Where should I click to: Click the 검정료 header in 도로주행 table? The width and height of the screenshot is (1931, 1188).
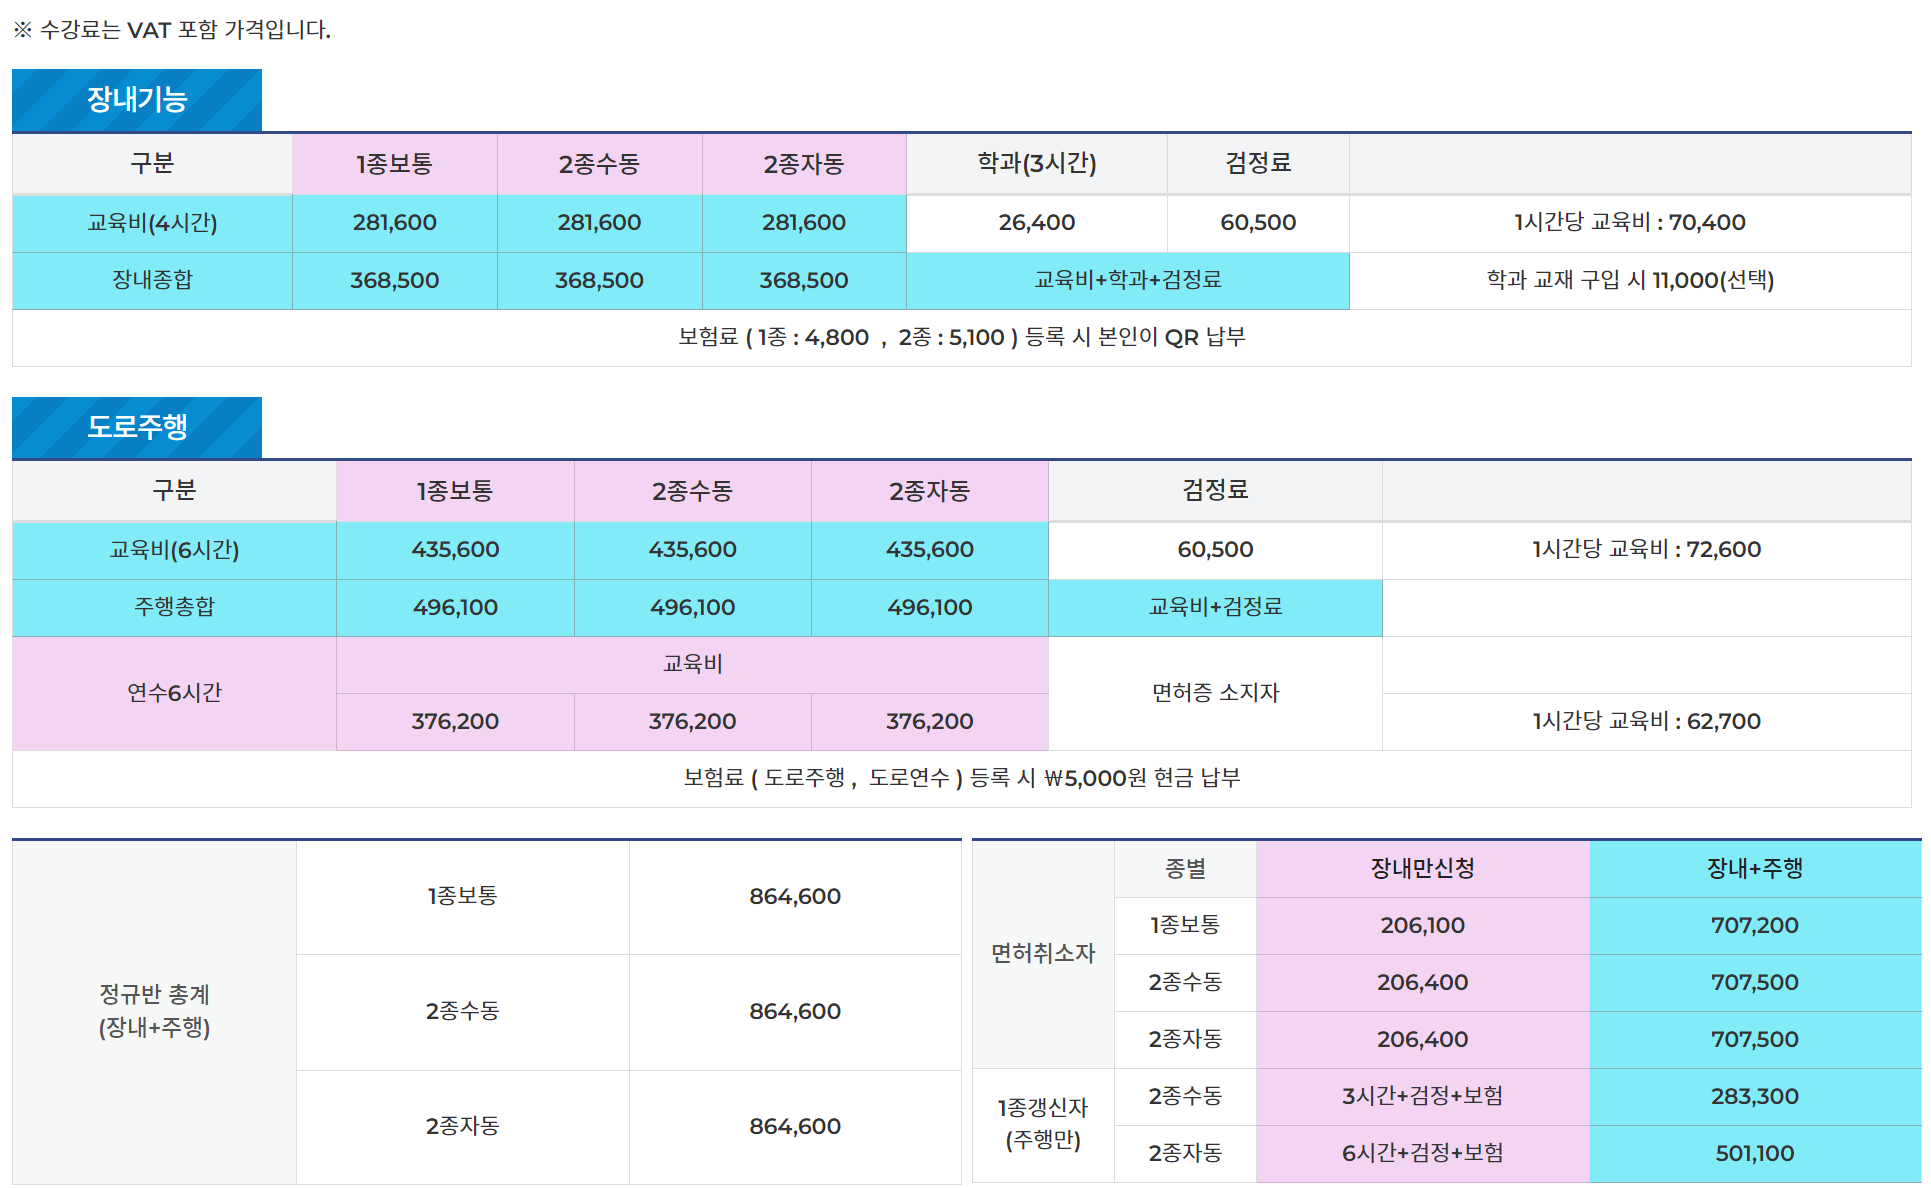point(1213,491)
